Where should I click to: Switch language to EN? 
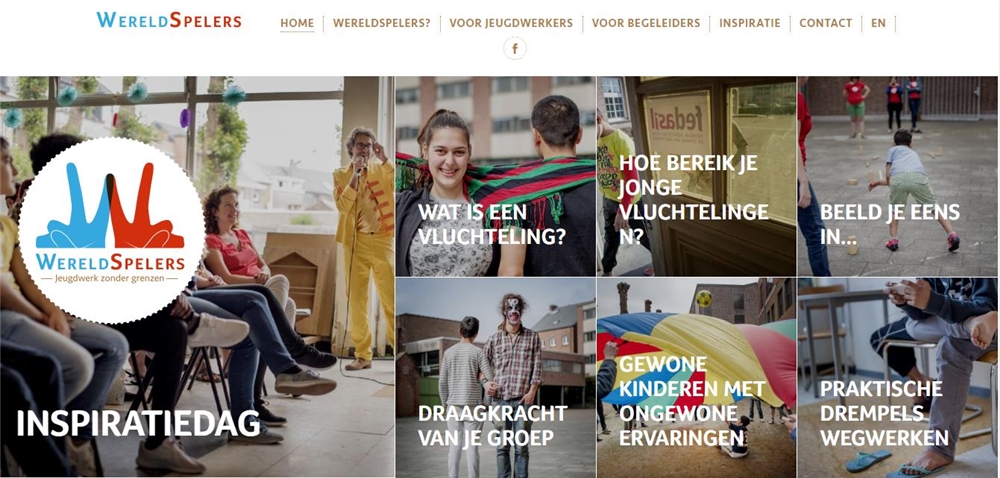878,24
